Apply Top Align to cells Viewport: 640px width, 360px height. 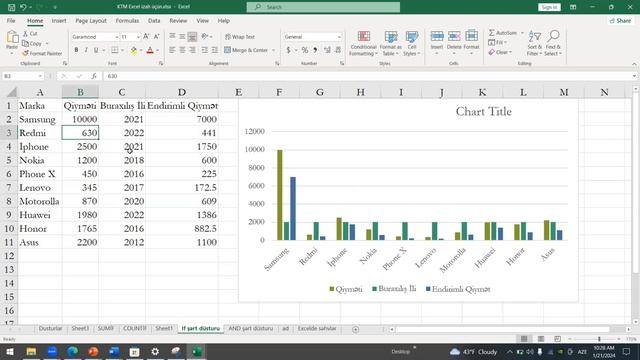point(172,37)
